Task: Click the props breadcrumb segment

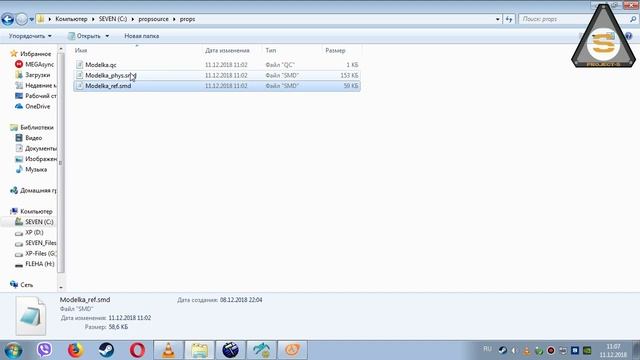Action: (187, 19)
